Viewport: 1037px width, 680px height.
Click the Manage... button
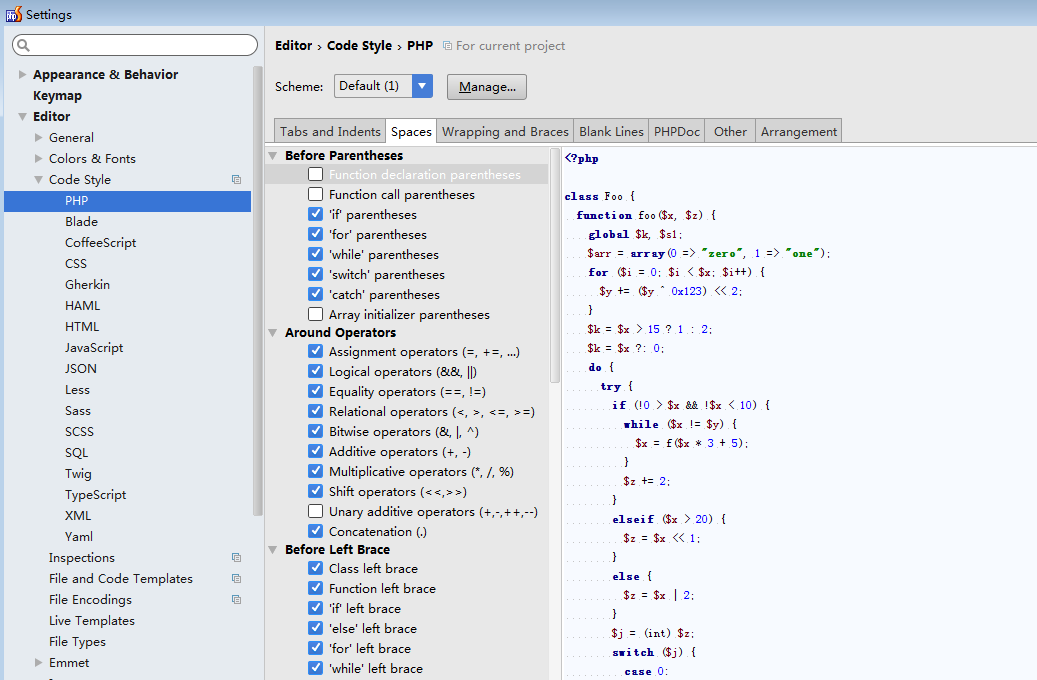pyautogui.click(x=487, y=87)
